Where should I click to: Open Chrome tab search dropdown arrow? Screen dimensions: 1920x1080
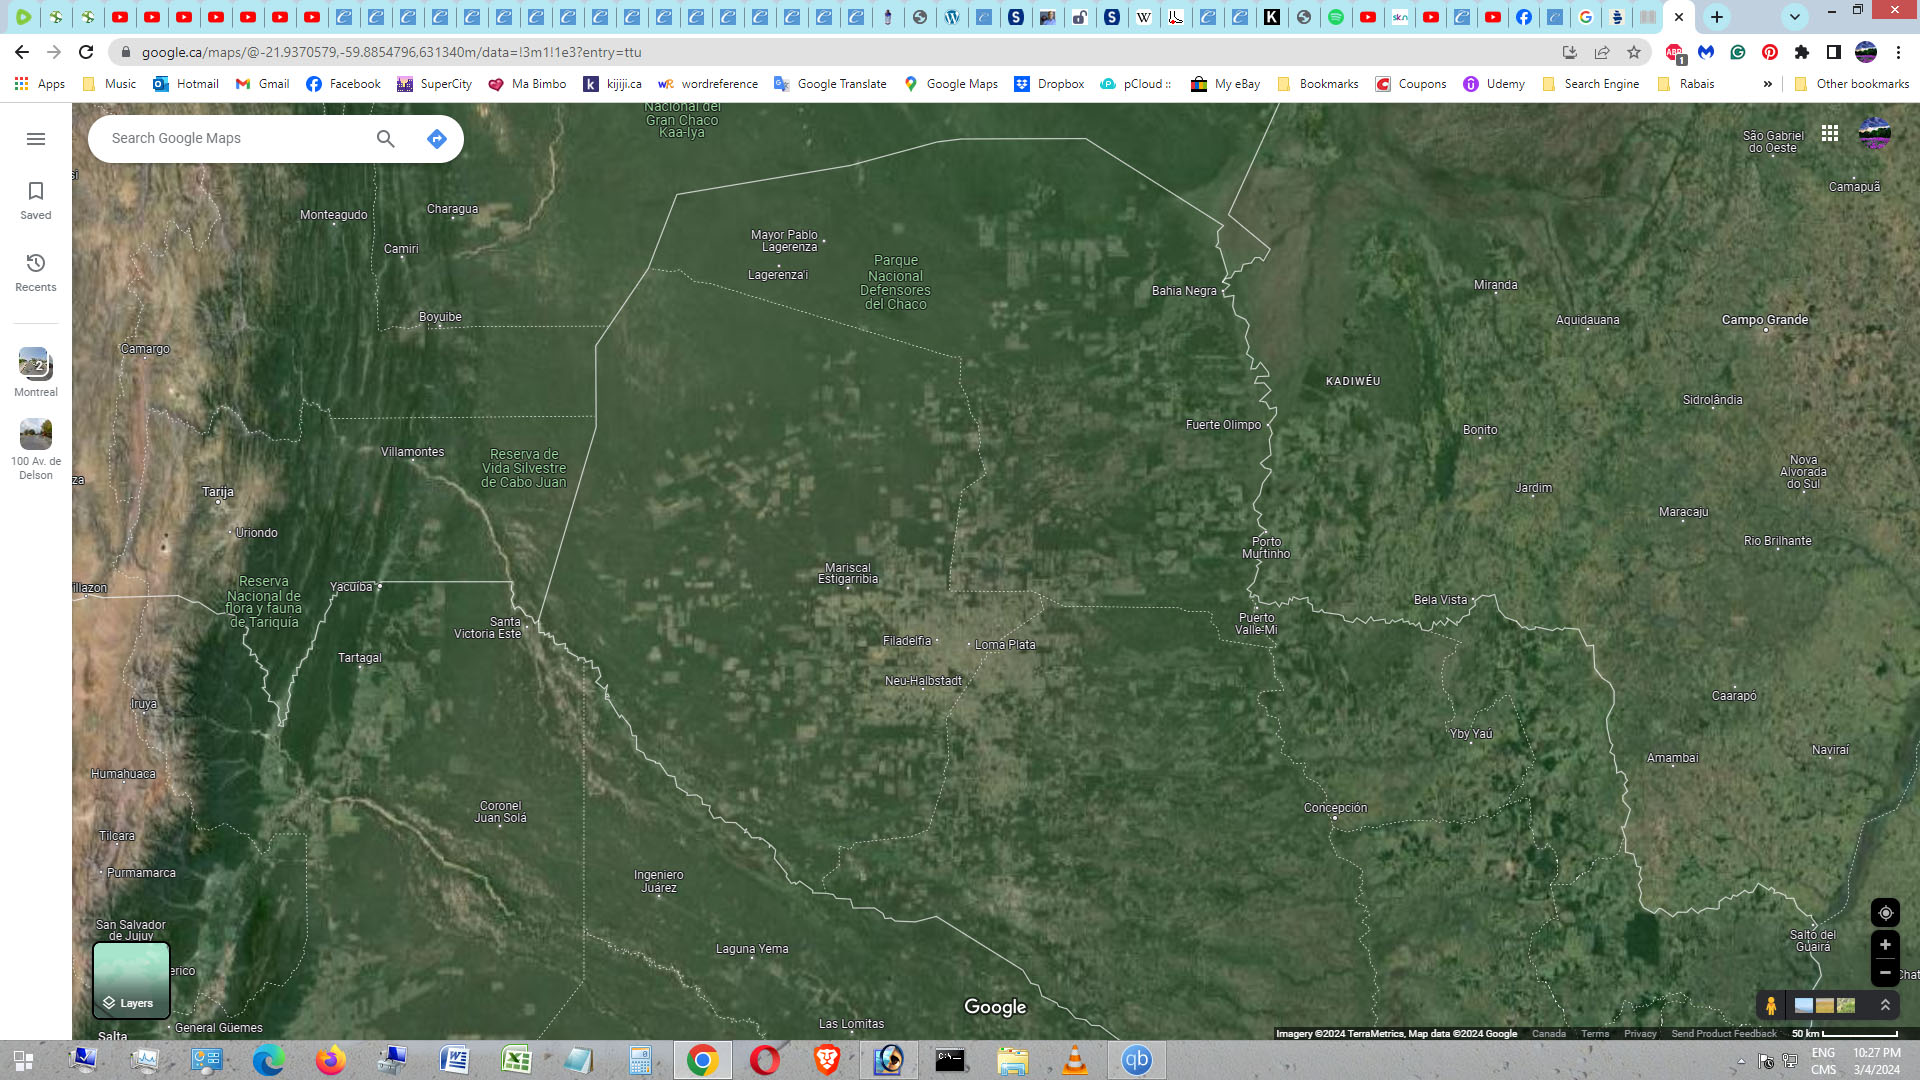(1795, 17)
